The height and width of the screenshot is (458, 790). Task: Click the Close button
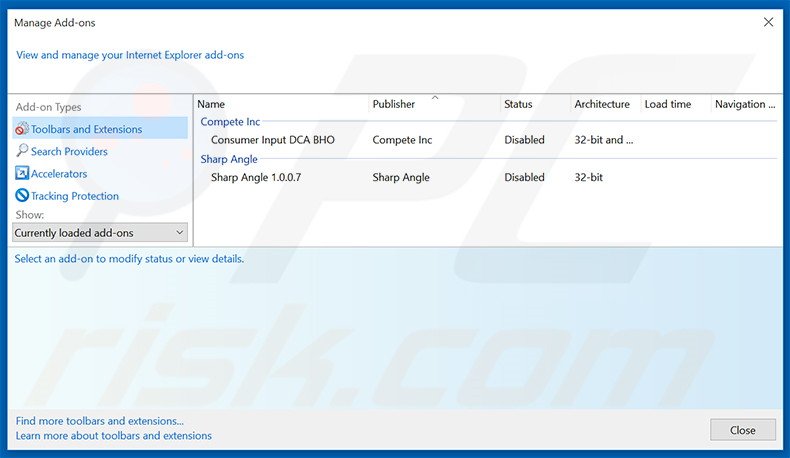click(743, 430)
